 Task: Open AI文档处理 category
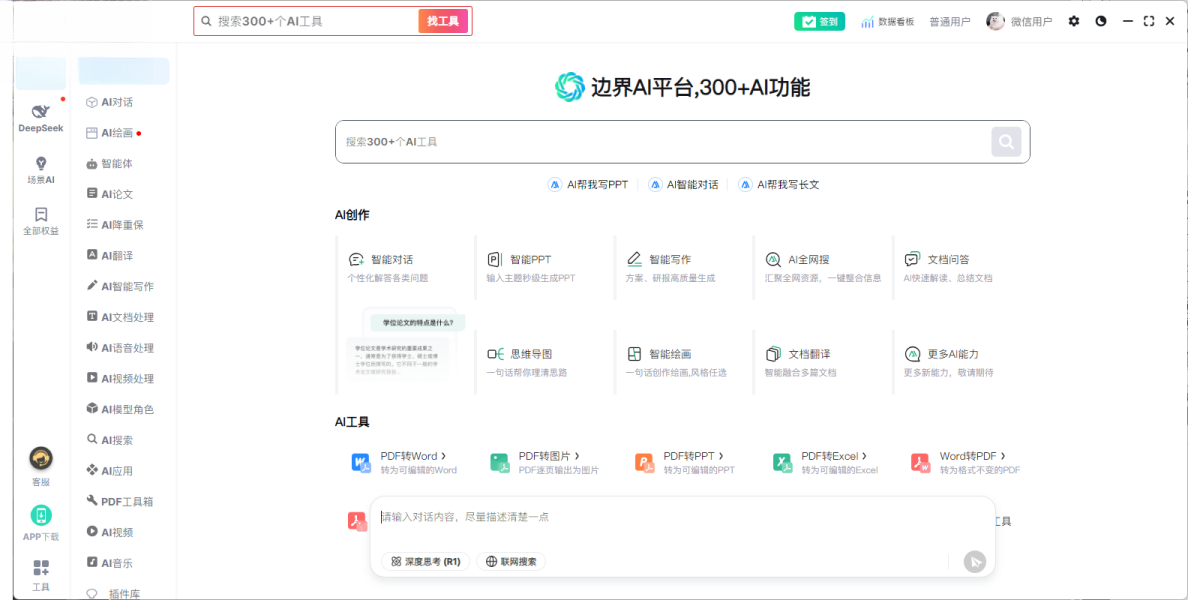point(120,317)
